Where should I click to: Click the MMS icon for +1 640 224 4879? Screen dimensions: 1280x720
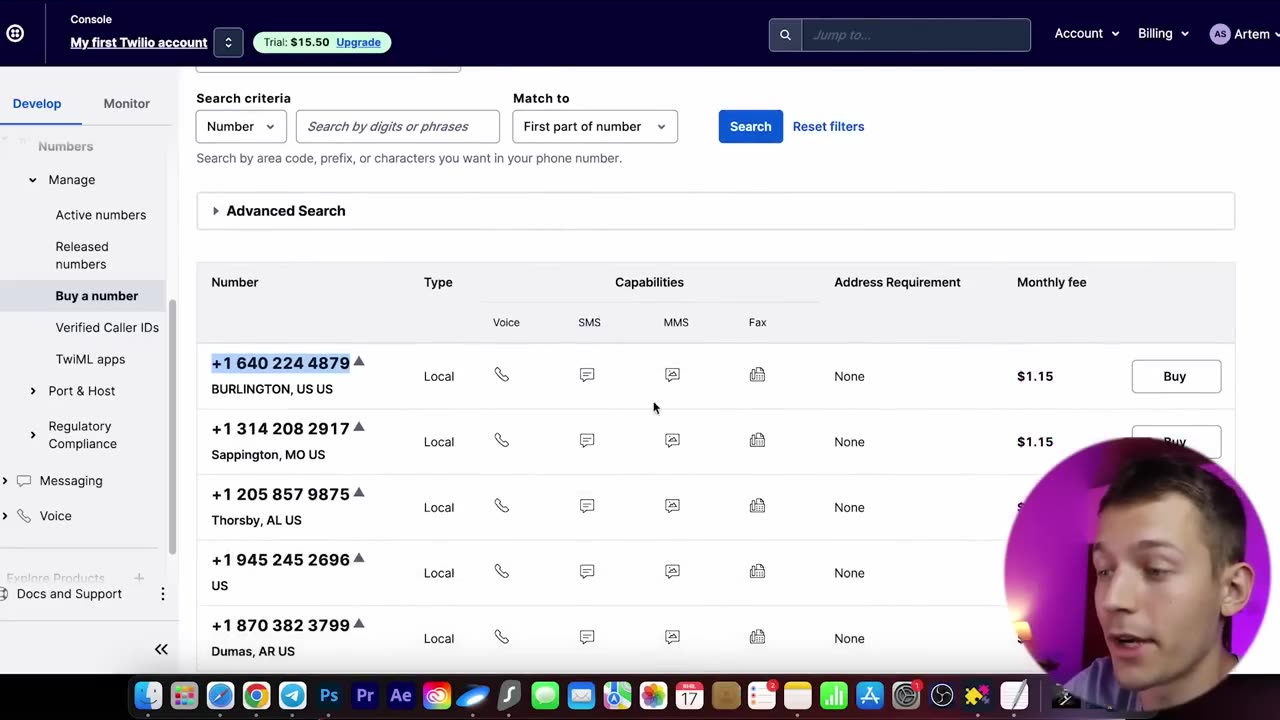[672, 375]
